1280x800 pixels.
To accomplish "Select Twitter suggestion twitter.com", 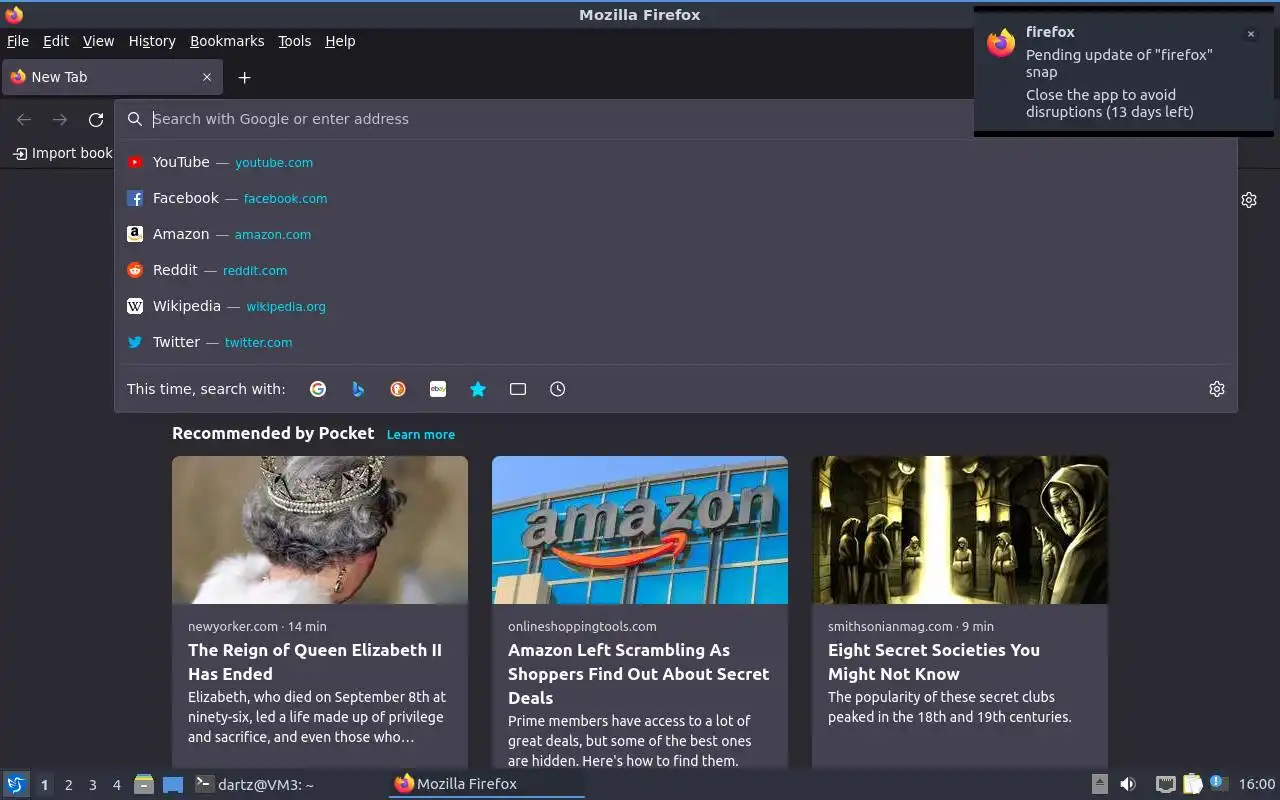I will (676, 342).
